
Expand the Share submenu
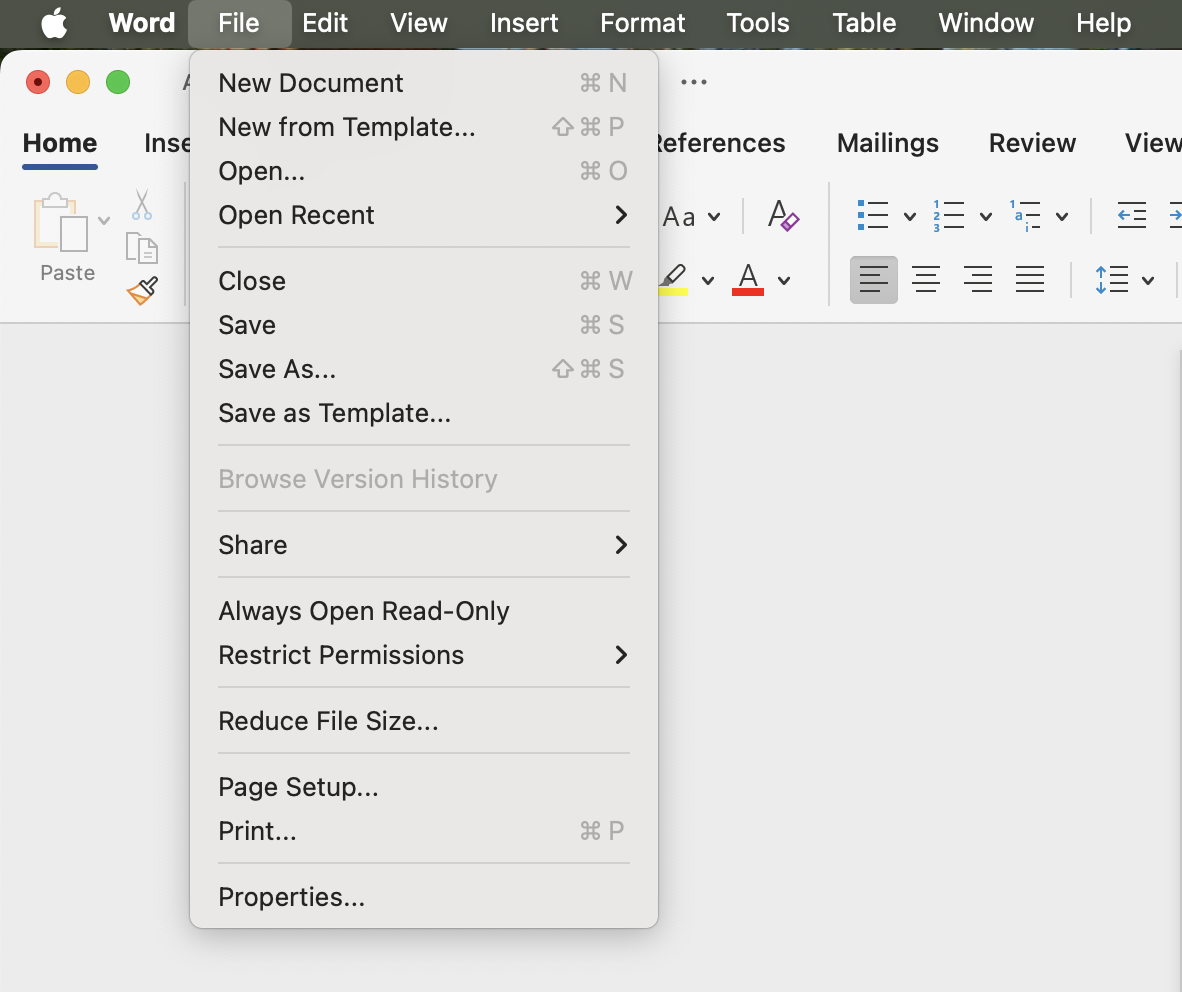424,545
